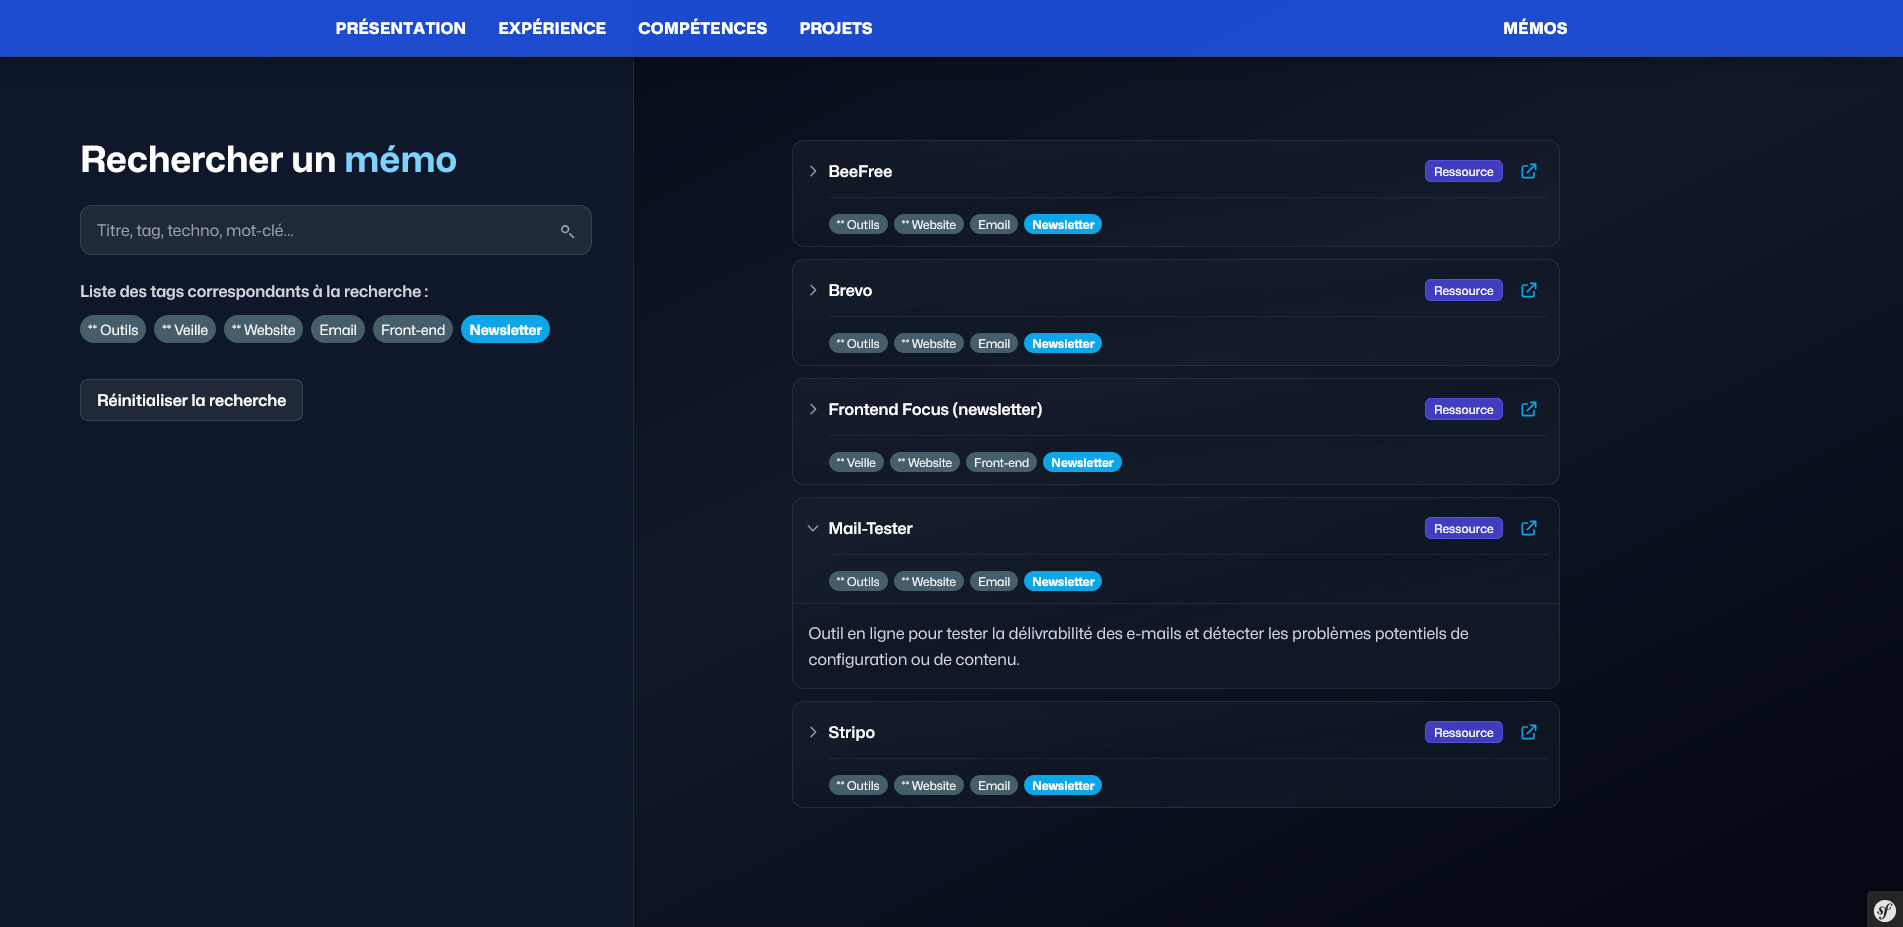Open Stripo external link icon
1903x927 pixels.
tap(1528, 732)
